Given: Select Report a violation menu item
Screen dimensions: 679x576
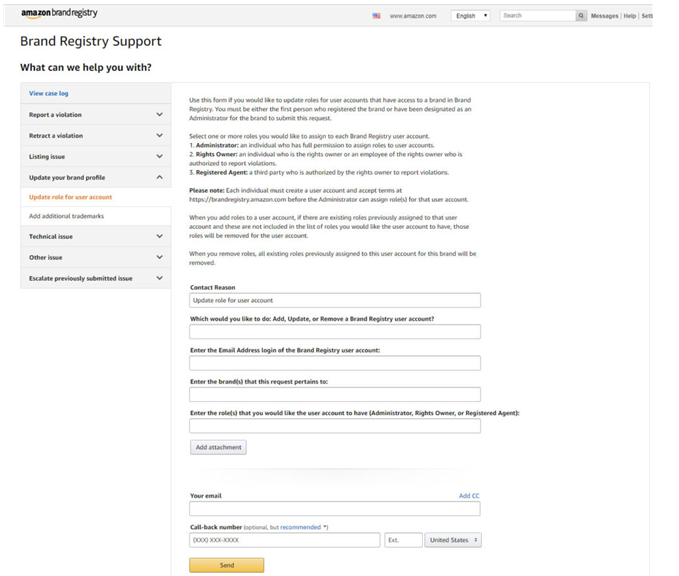Looking at the screenshot, I should pyautogui.click(x=95, y=115).
